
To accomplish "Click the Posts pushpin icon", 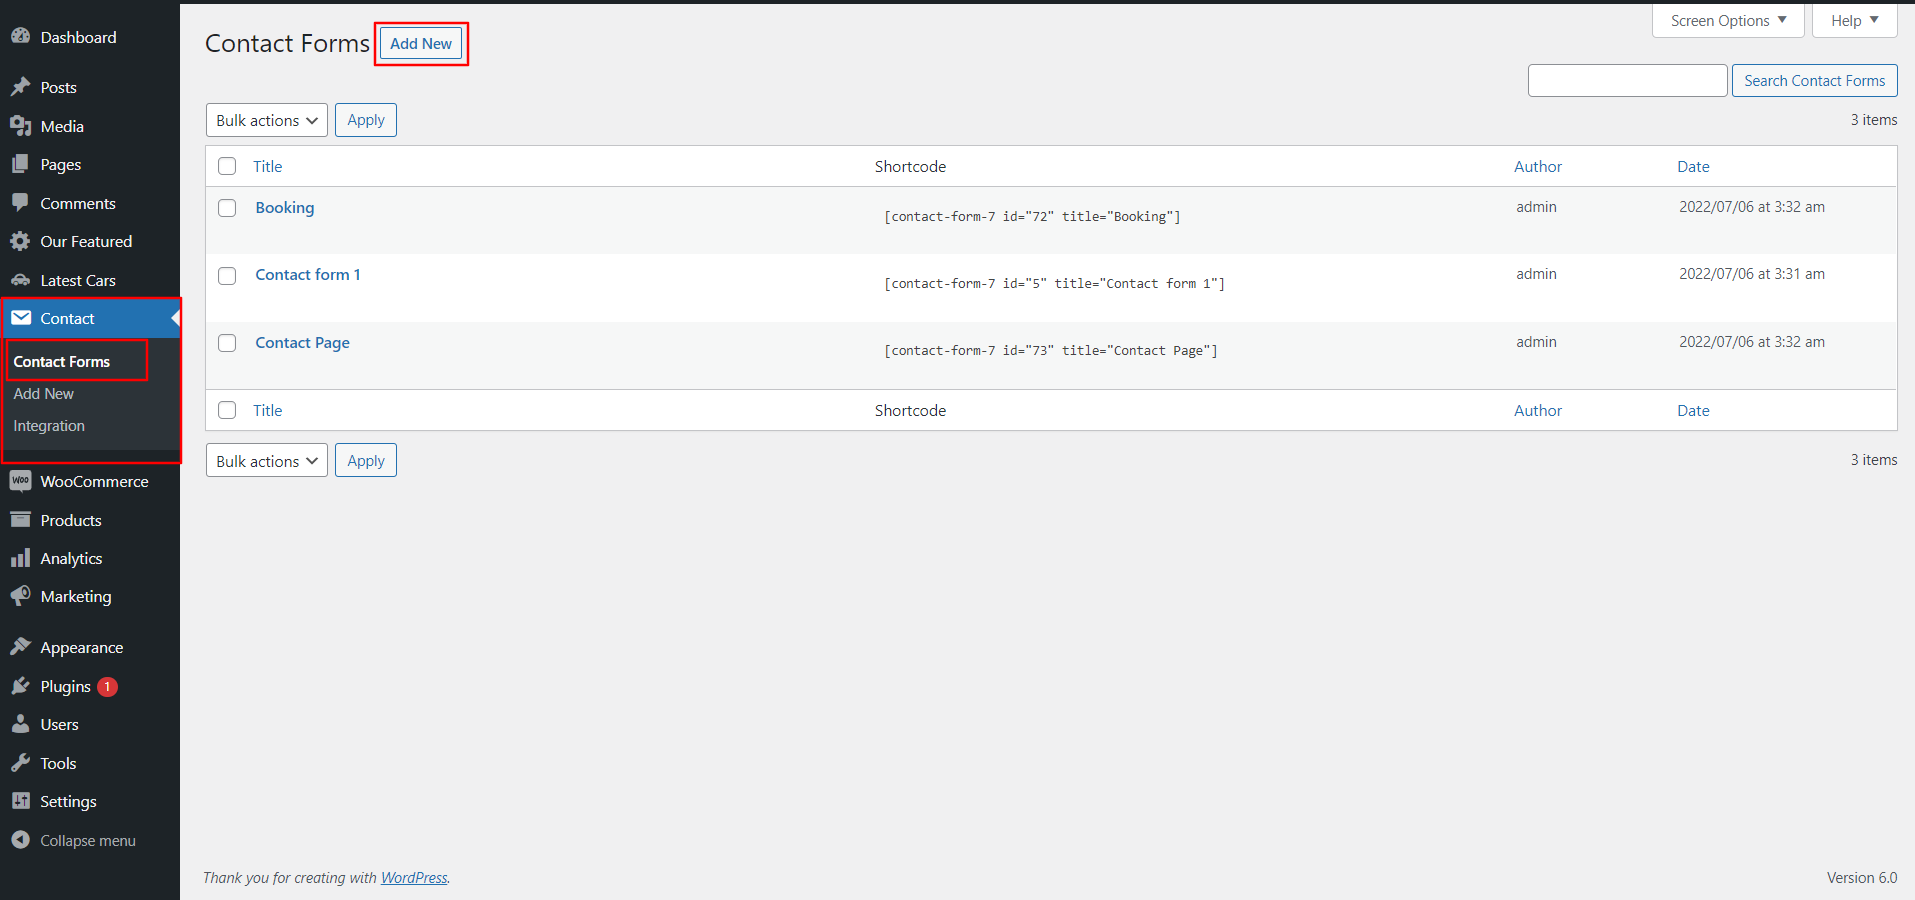I will tap(20, 87).
